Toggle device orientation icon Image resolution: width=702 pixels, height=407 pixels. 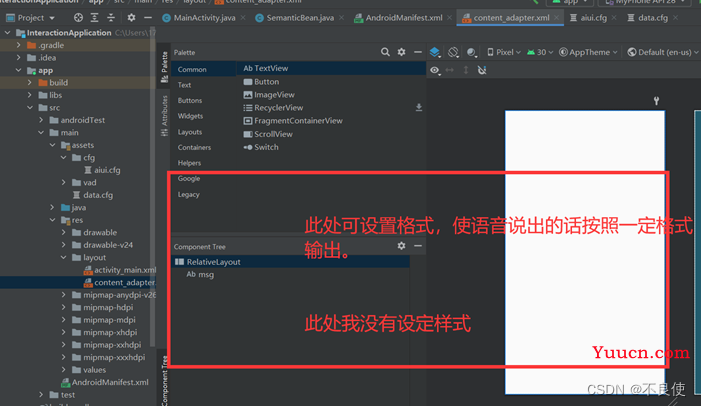point(453,52)
